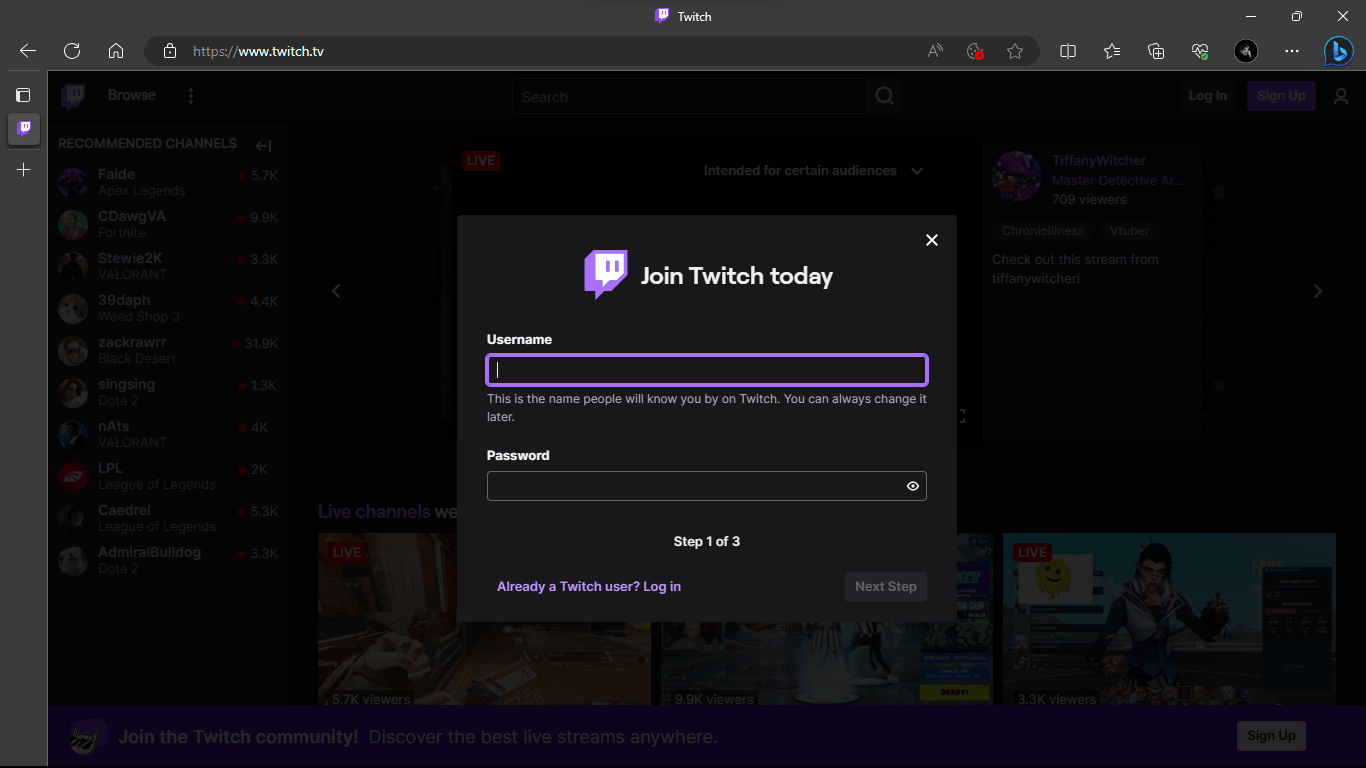Click the Twitch Search box

[690, 96]
